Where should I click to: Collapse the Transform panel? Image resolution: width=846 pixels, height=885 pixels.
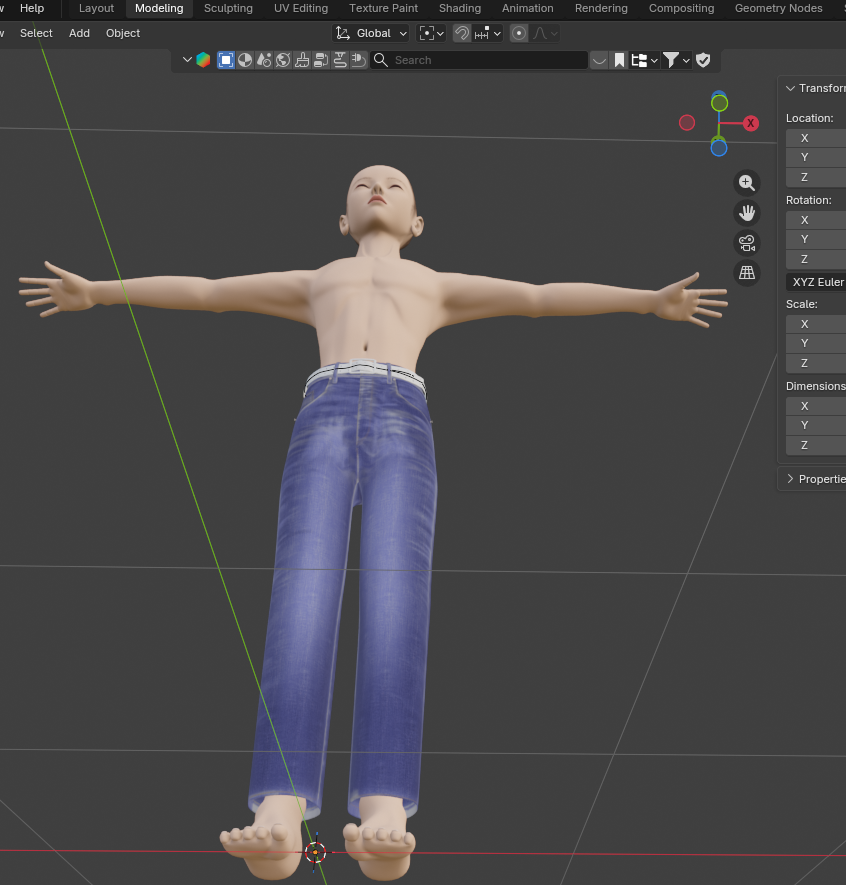[x=791, y=88]
